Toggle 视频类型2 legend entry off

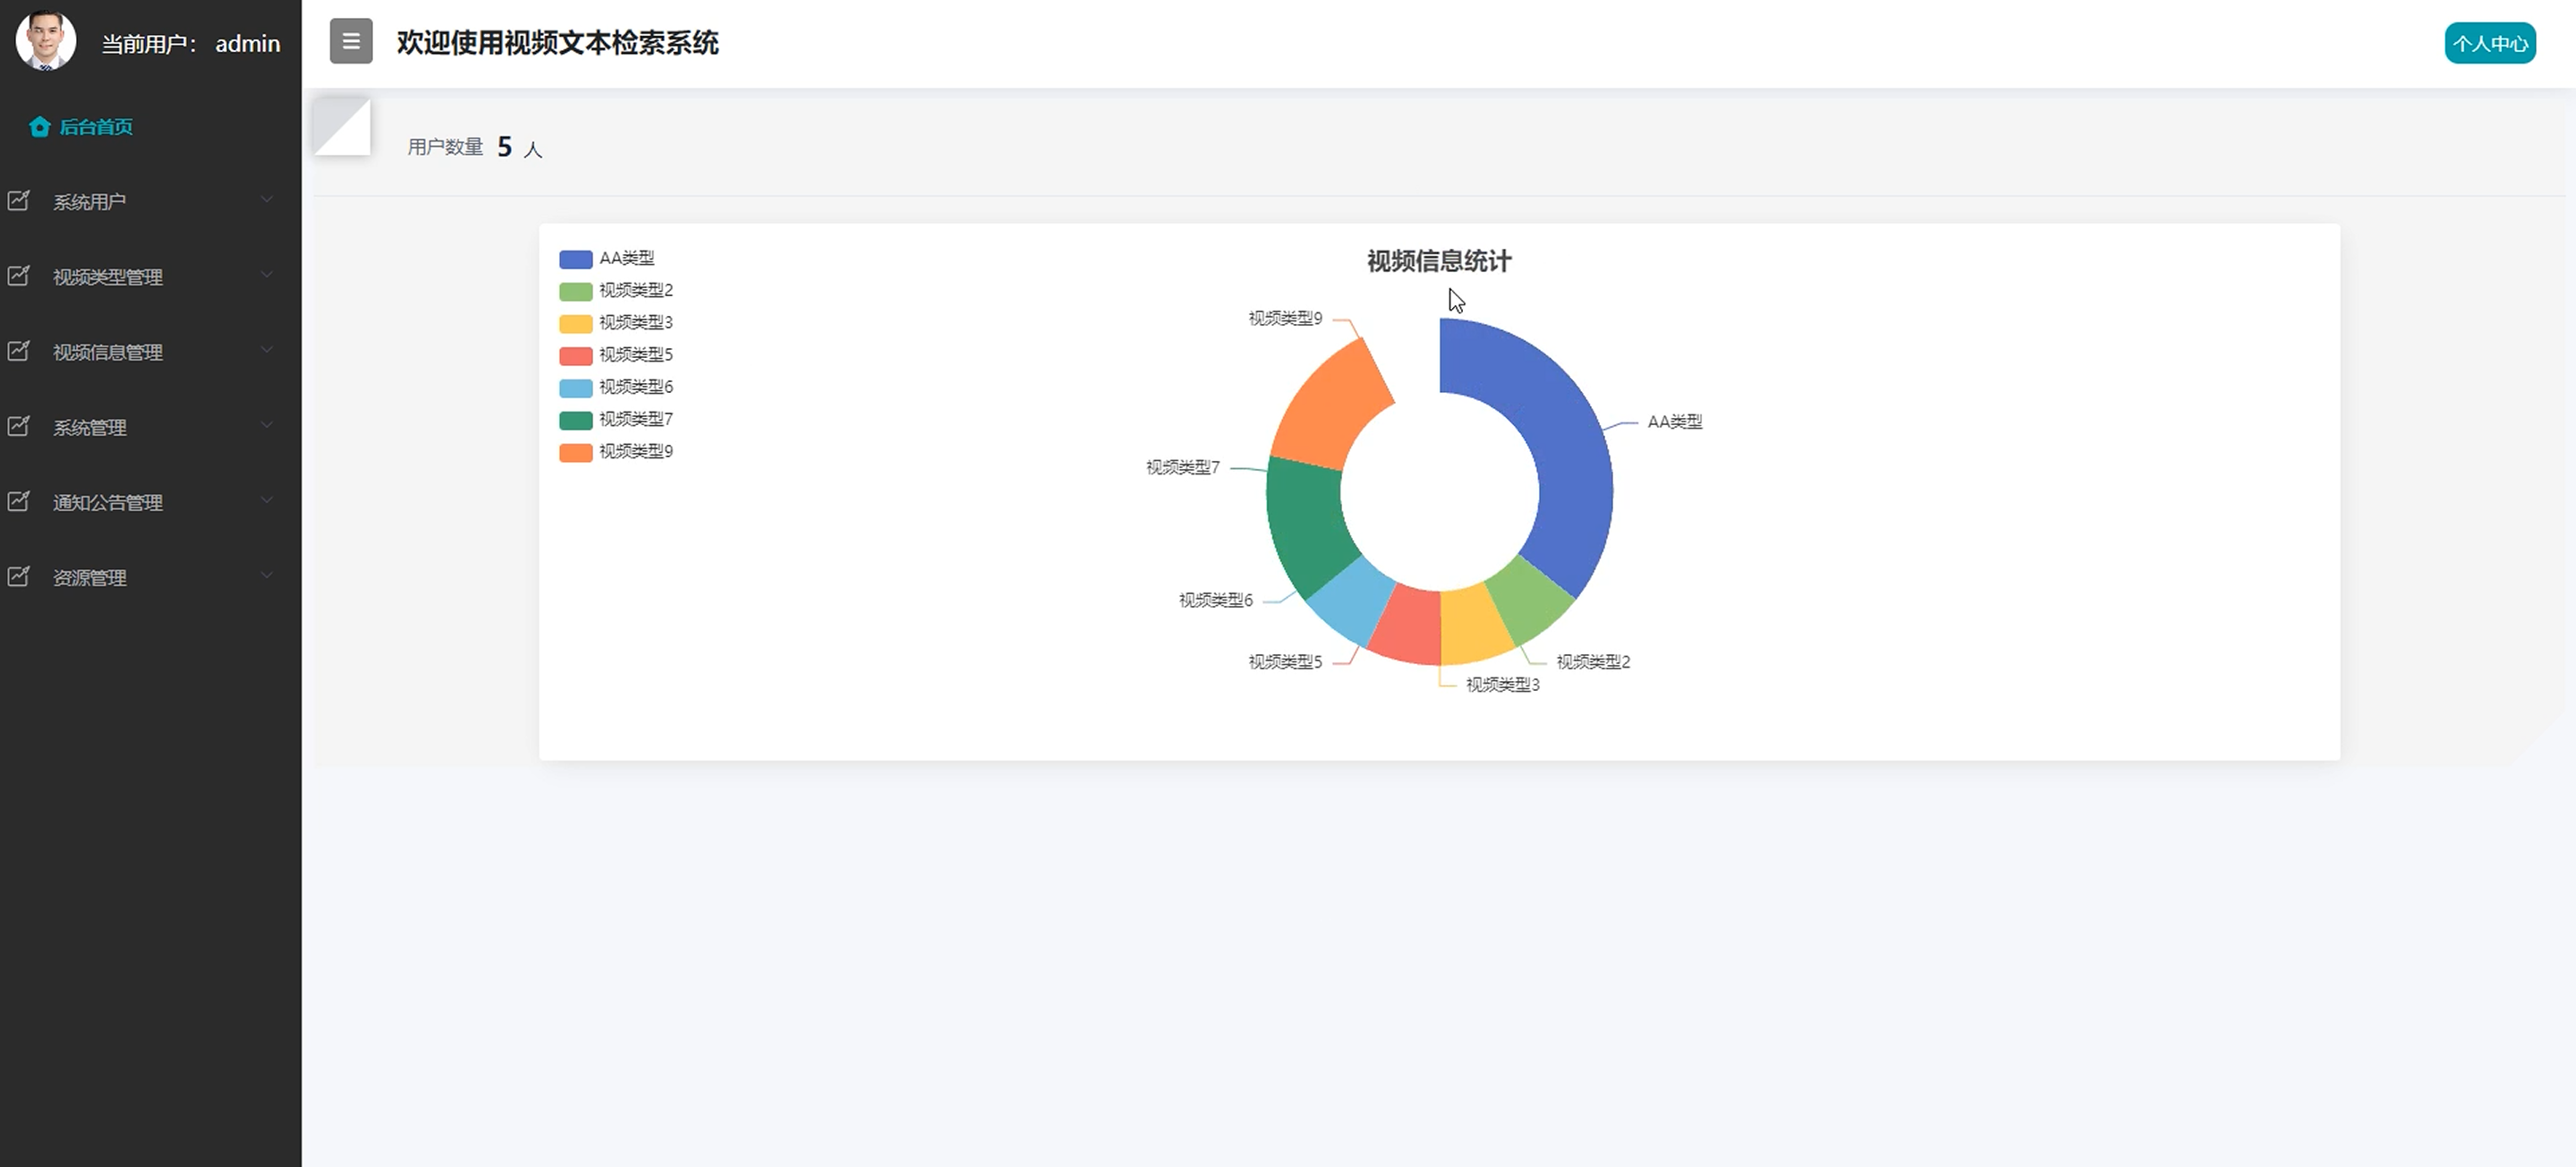click(635, 291)
